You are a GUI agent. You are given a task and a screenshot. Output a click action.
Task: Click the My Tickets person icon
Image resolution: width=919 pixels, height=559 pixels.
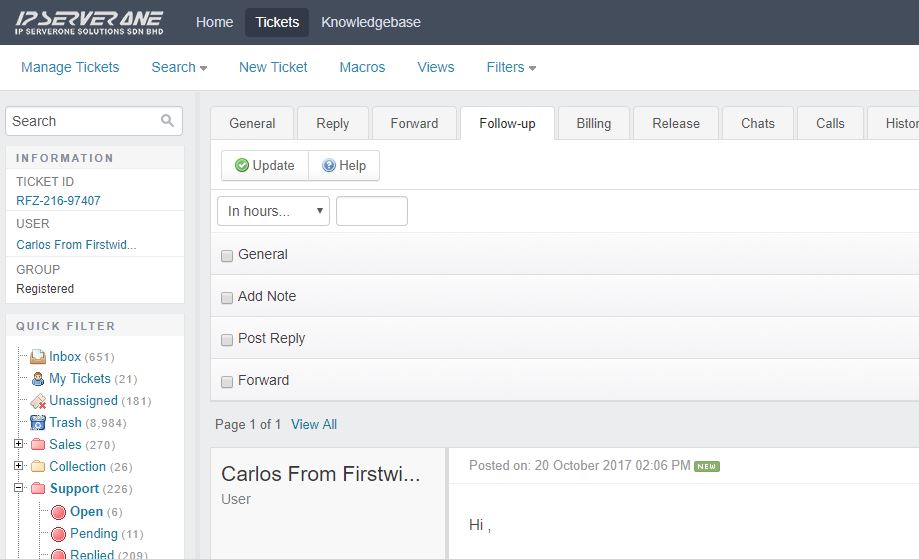point(37,379)
